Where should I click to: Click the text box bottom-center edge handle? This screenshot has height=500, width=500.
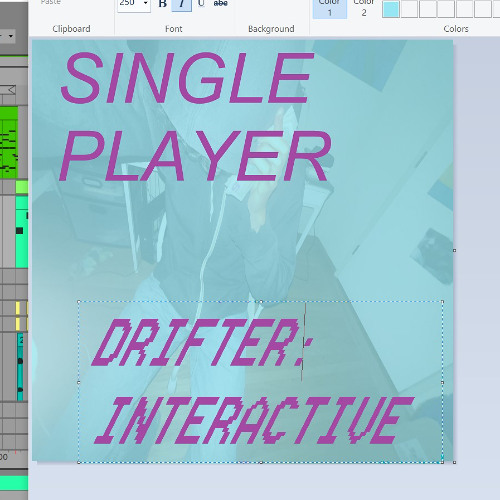(261, 462)
